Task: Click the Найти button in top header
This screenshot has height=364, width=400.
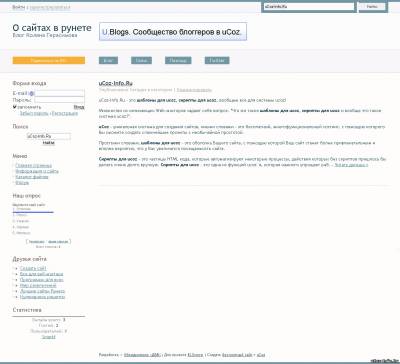Action: (x=372, y=7)
